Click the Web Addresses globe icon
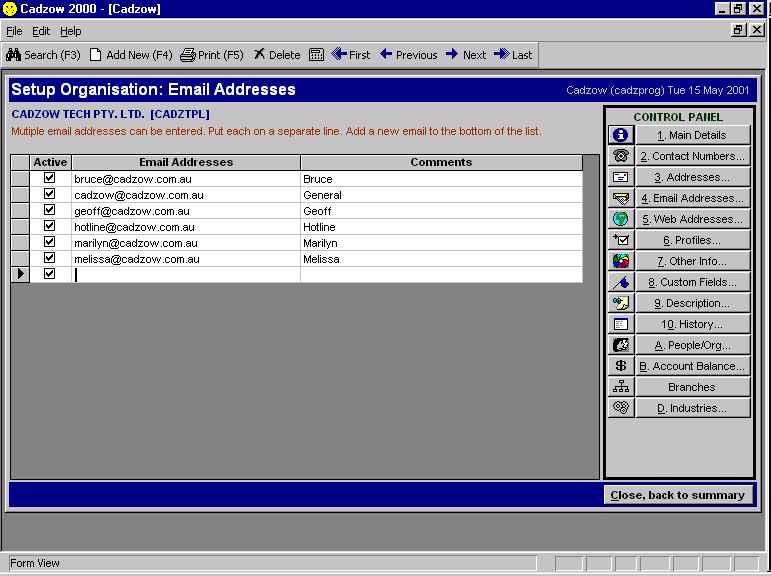This screenshot has width=771, height=576. [x=621, y=219]
